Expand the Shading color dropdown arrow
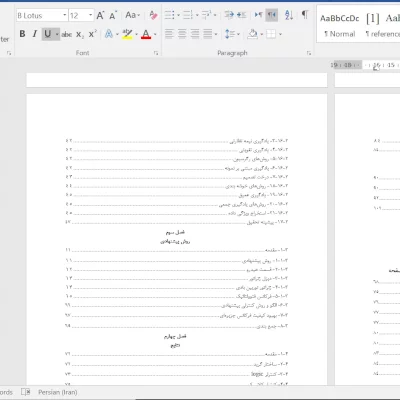 coord(262,34)
